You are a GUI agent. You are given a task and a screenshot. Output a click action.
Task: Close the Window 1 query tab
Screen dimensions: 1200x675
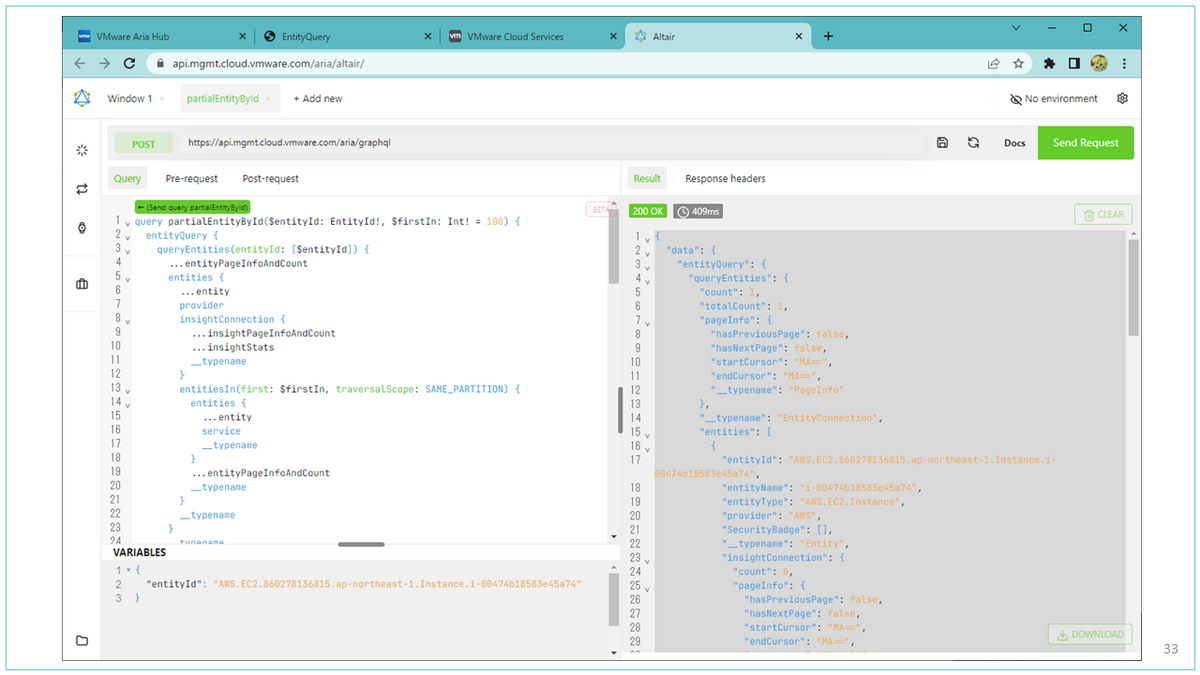click(x=162, y=99)
